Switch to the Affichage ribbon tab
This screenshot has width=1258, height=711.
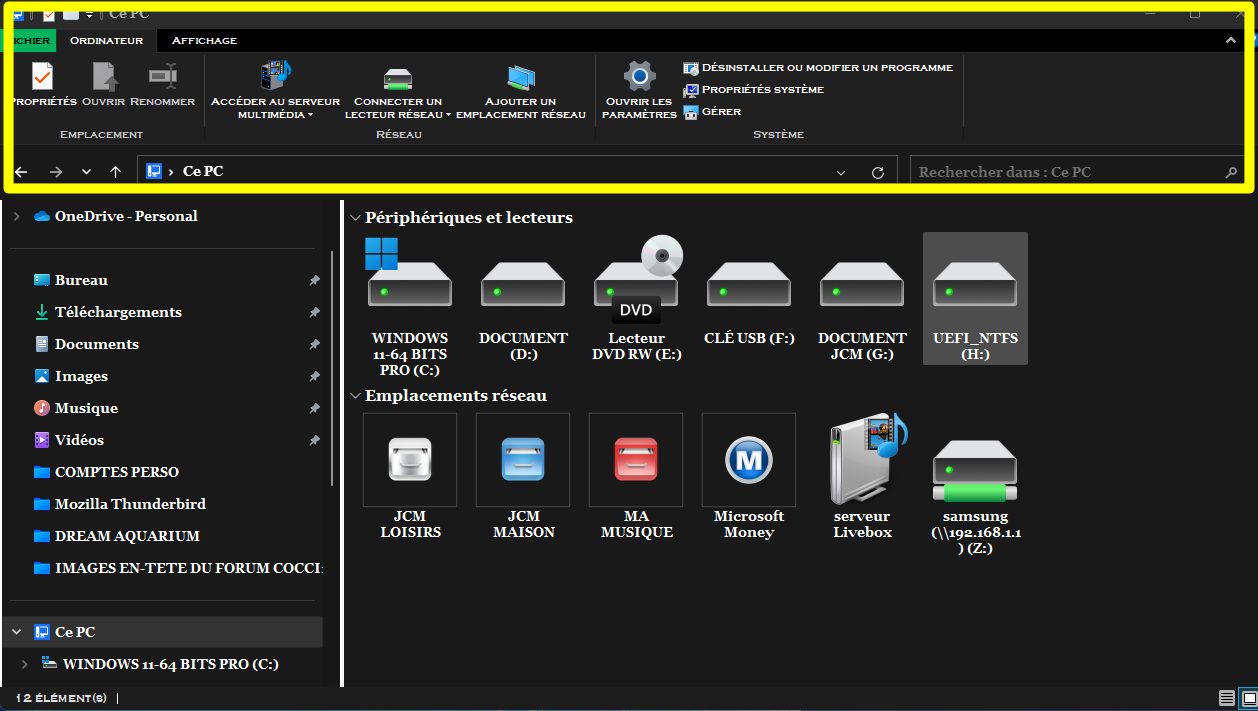[204, 41]
